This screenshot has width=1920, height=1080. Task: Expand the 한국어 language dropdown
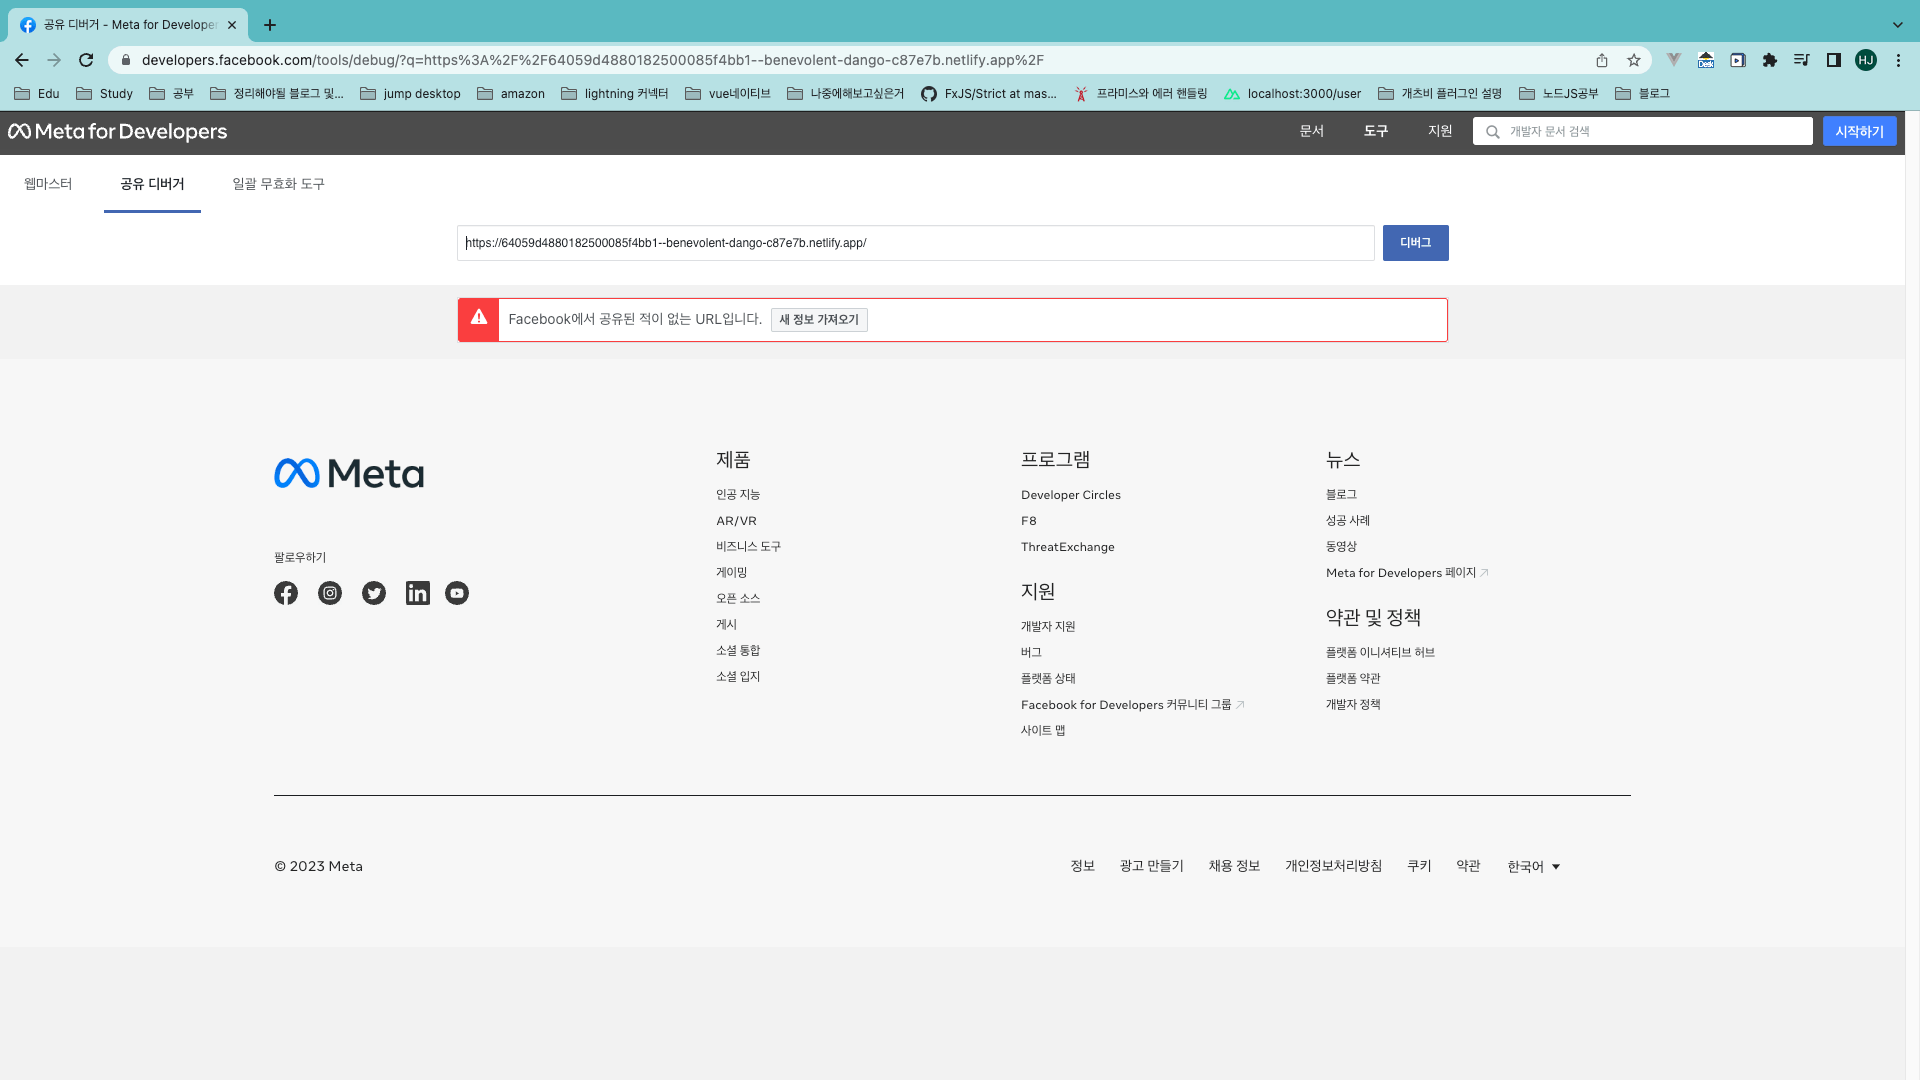click(x=1534, y=867)
